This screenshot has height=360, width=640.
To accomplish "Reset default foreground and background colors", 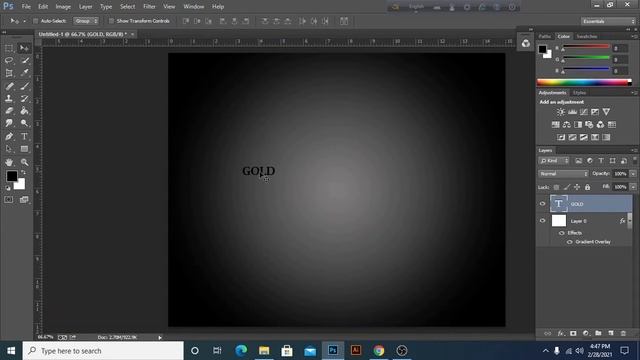I will click(x=8, y=188).
